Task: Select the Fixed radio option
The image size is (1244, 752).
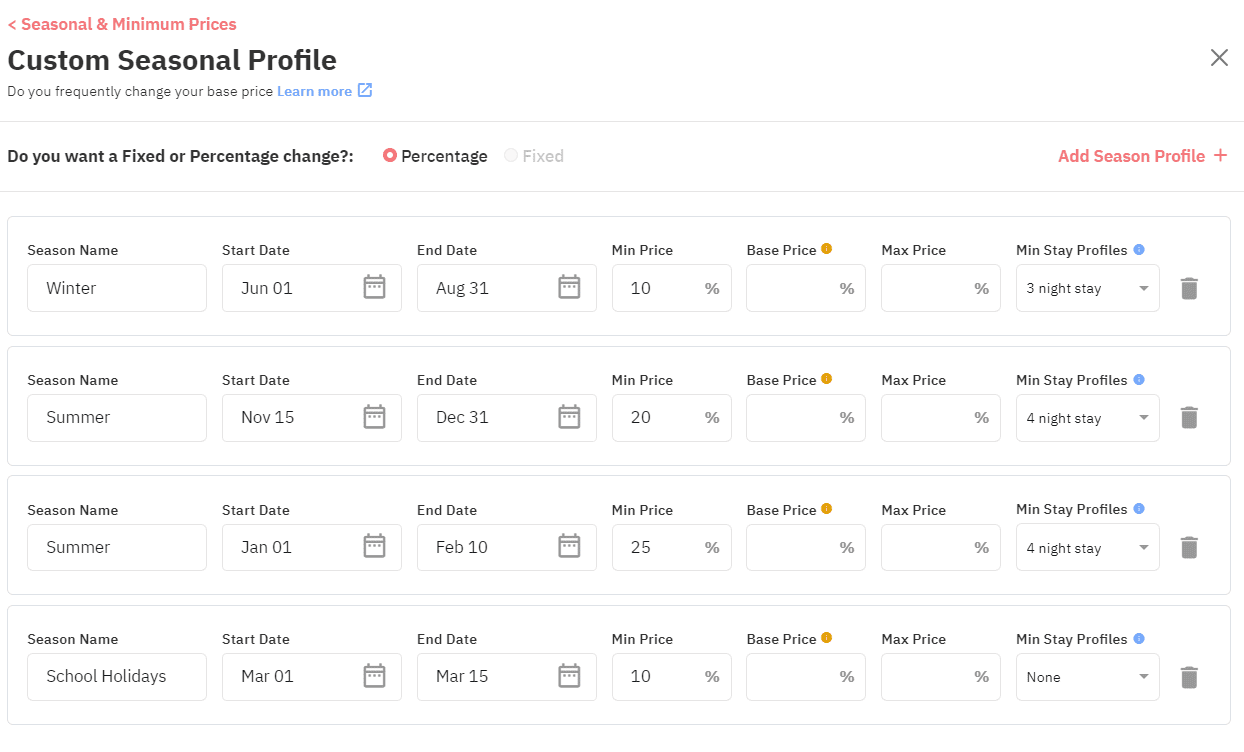Action: coord(511,156)
